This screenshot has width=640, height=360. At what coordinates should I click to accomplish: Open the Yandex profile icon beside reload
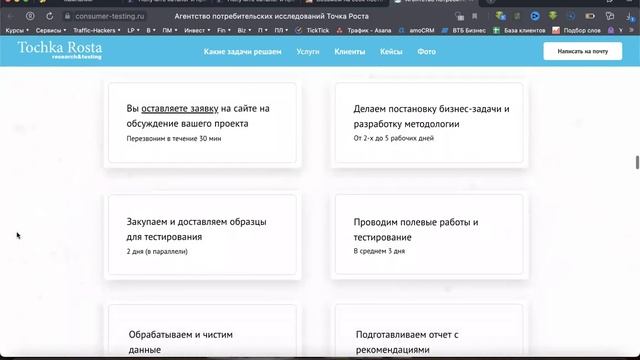[x=30, y=16]
